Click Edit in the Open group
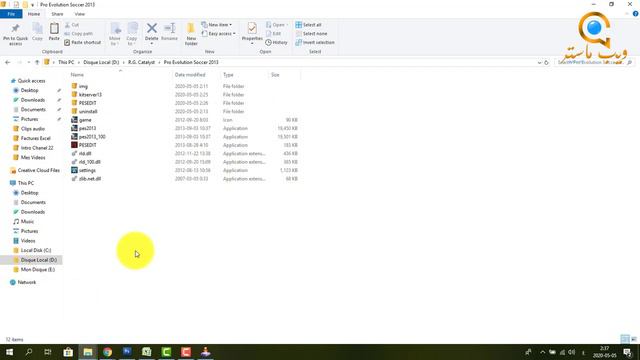Screen dimensions: 640x360 (x=273, y=33)
